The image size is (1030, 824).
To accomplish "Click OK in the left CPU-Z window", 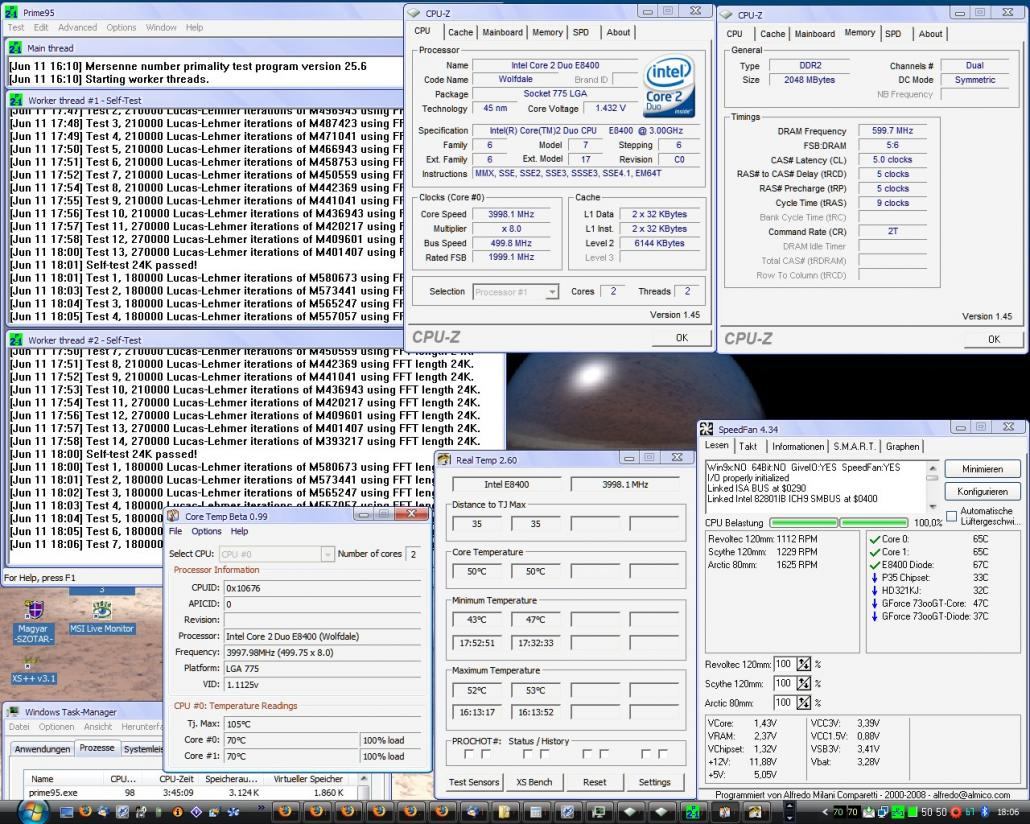I will pos(681,338).
